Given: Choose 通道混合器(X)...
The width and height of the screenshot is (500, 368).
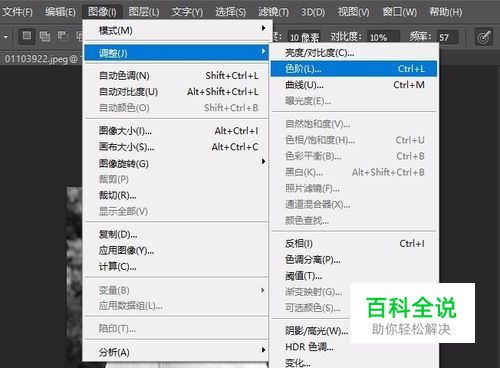Looking at the screenshot, I should (x=354, y=204).
